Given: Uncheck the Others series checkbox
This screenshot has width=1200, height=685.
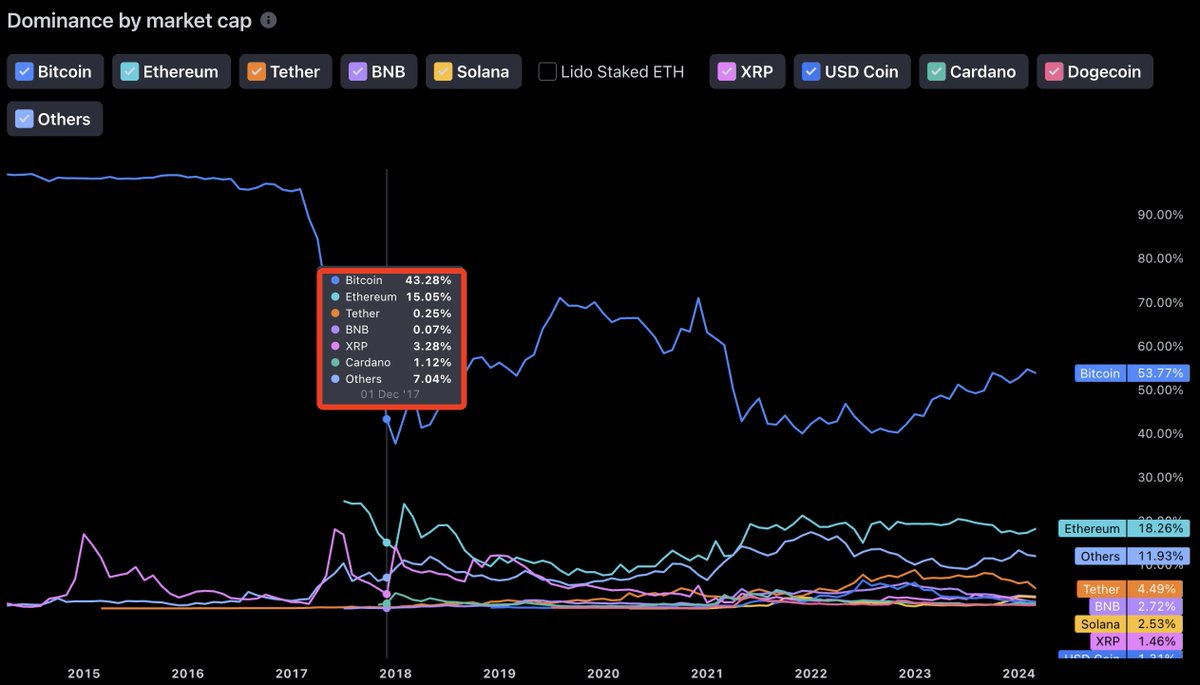Looking at the screenshot, I should 24,119.
